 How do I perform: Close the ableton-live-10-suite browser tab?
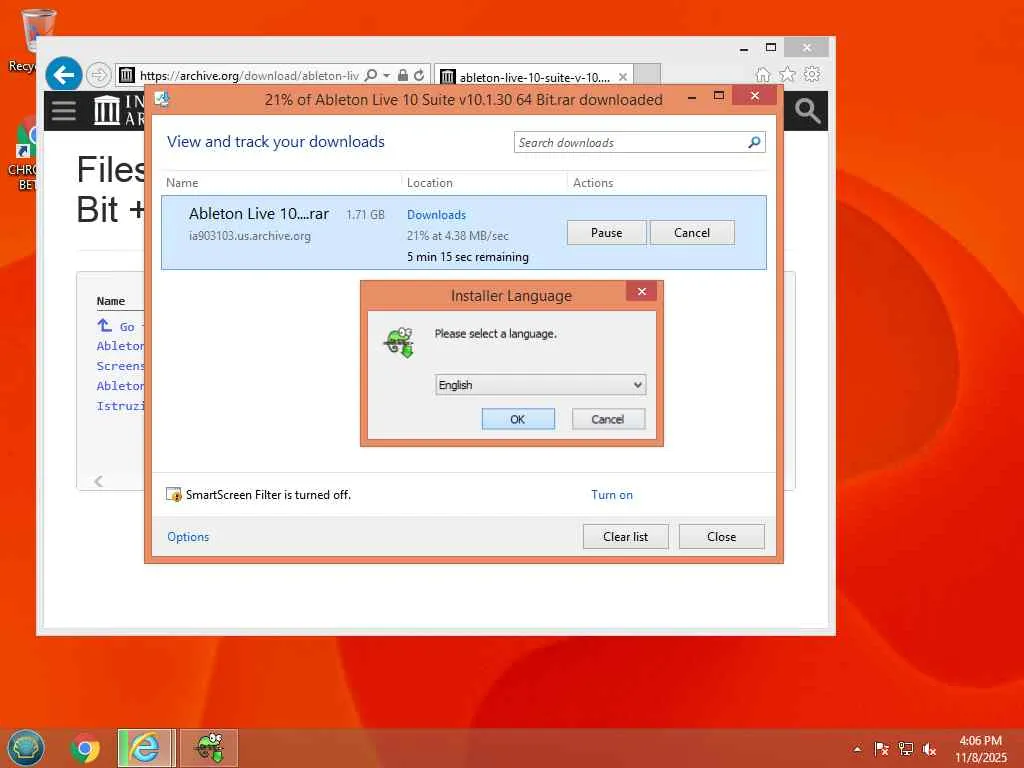coord(623,77)
